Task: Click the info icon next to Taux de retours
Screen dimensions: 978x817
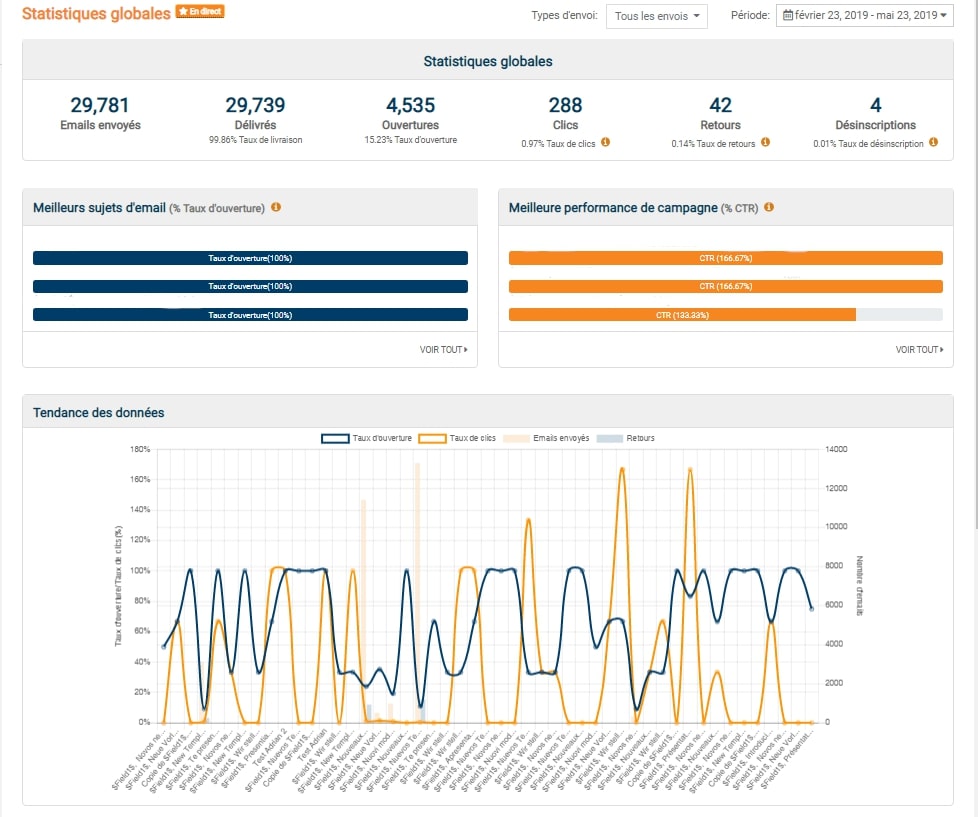Action: [x=764, y=143]
